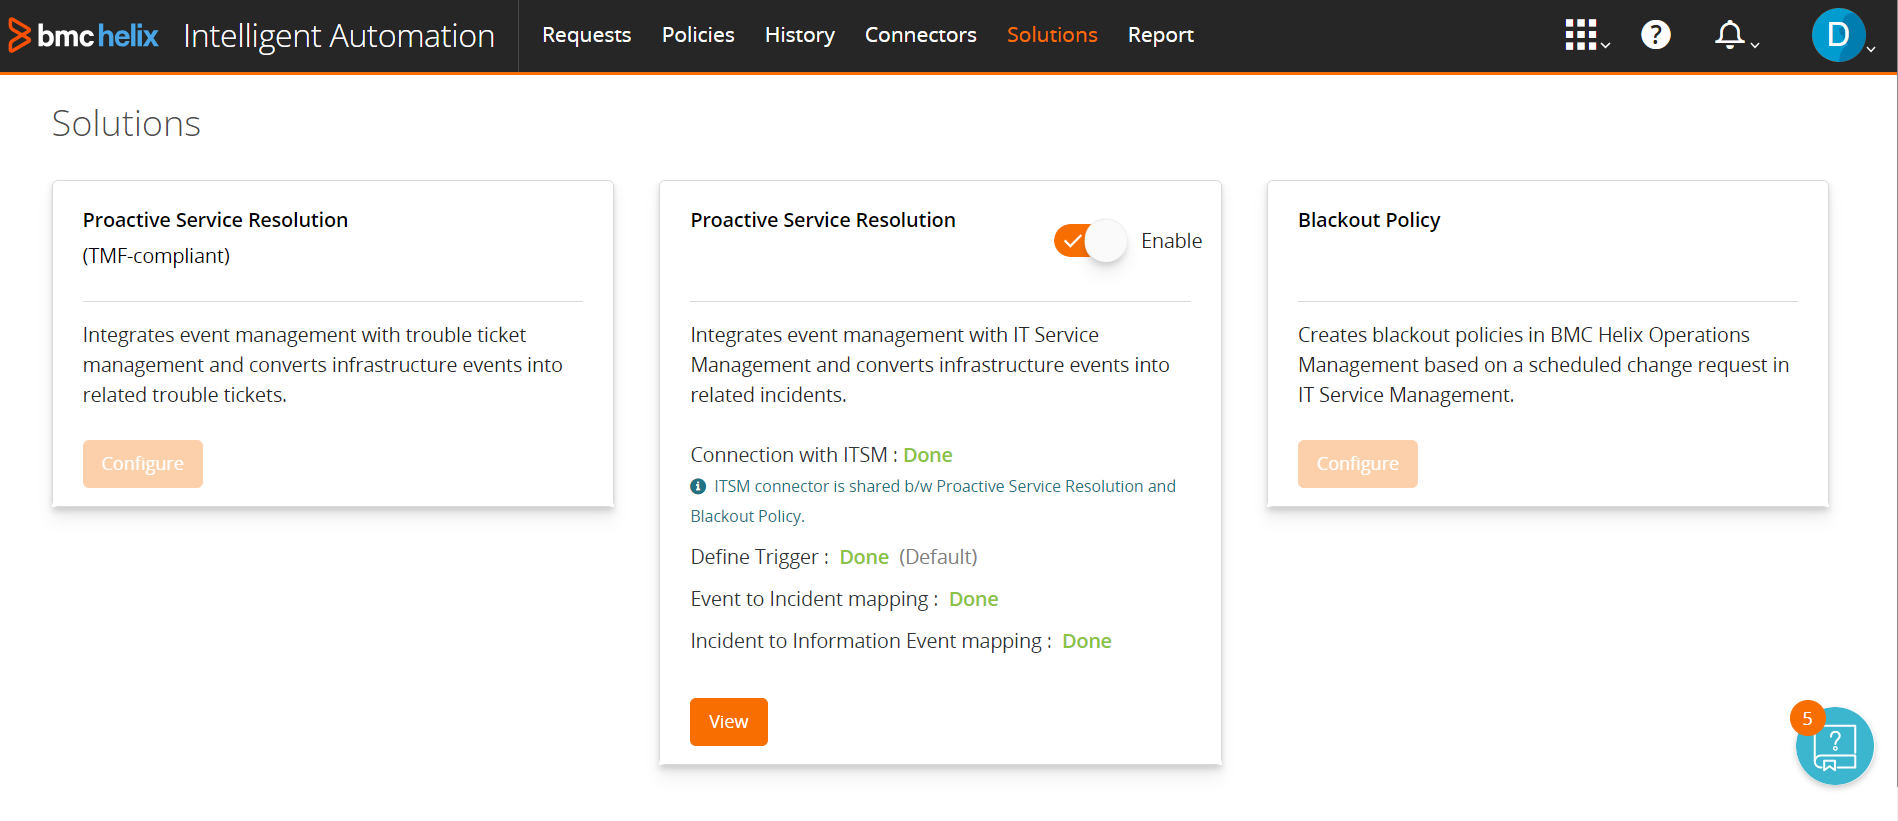Go to the Policies tab

698,35
